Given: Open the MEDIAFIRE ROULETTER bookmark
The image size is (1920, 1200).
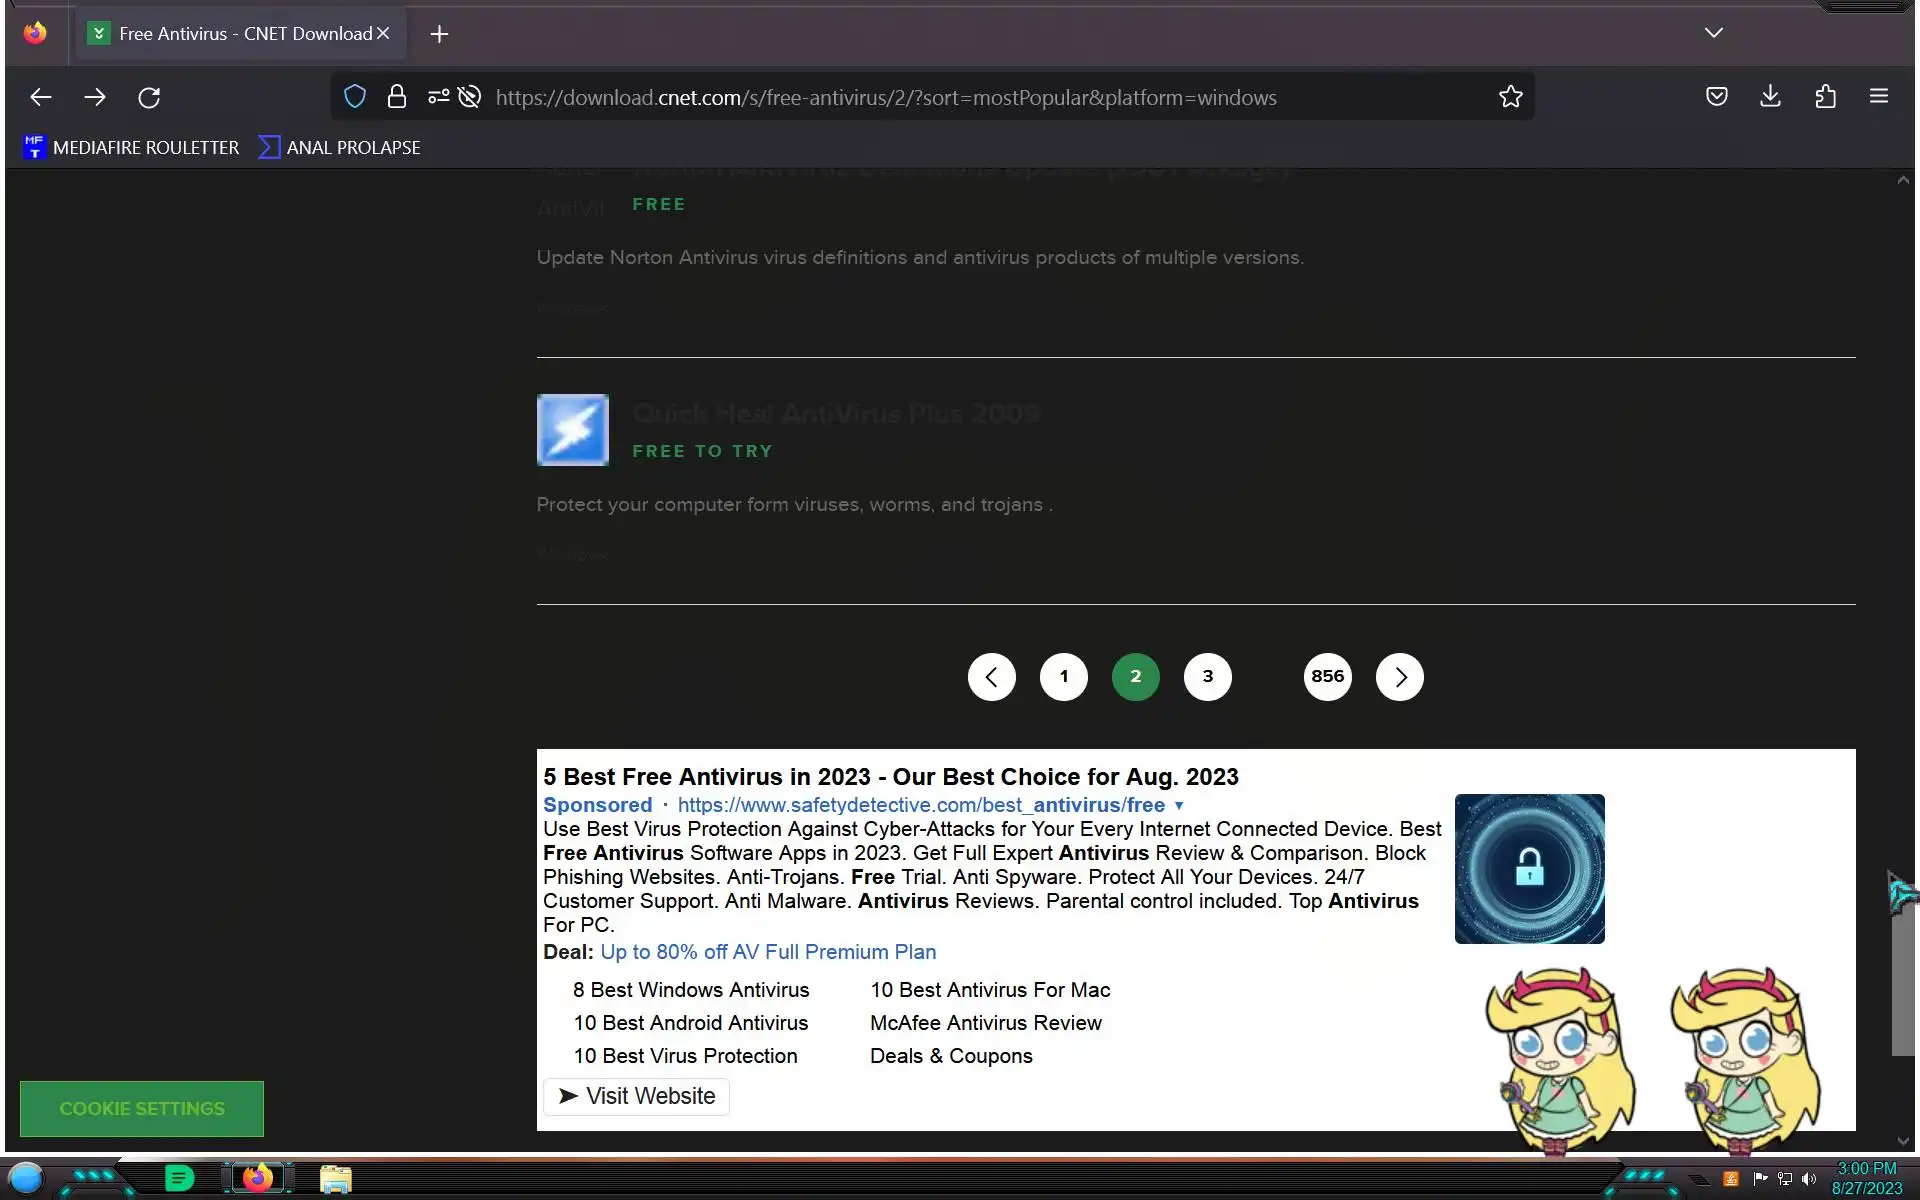Looking at the screenshot, I should [131, 148].
